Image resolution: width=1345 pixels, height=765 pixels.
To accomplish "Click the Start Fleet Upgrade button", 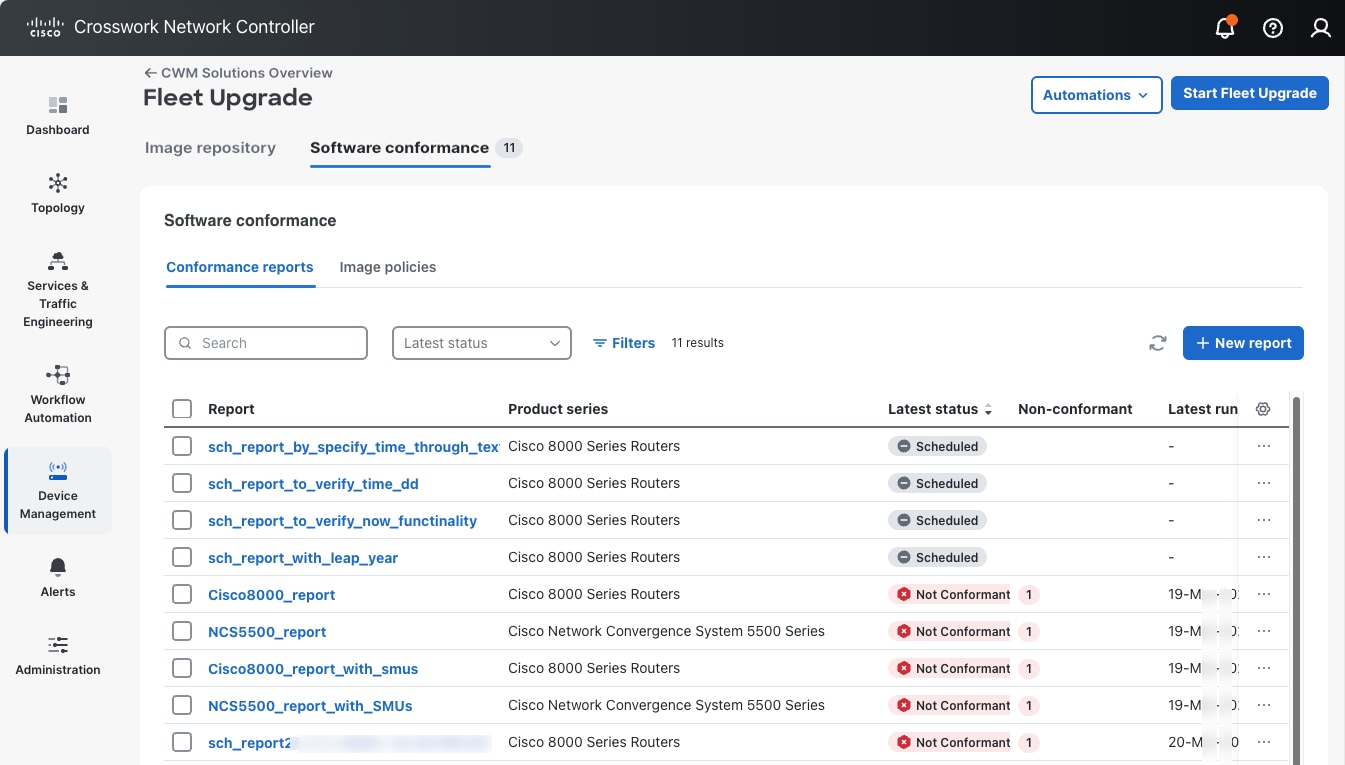I will pyautogui.click(x=1249, y=93).
